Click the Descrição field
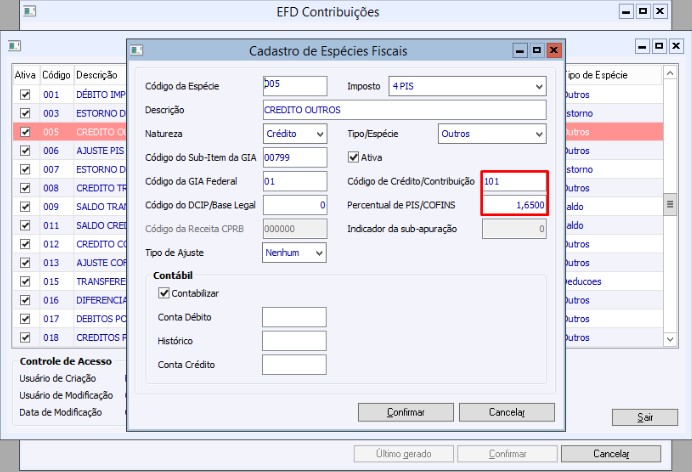This screenshot has height=472, width=692. (x=404, y=110)
